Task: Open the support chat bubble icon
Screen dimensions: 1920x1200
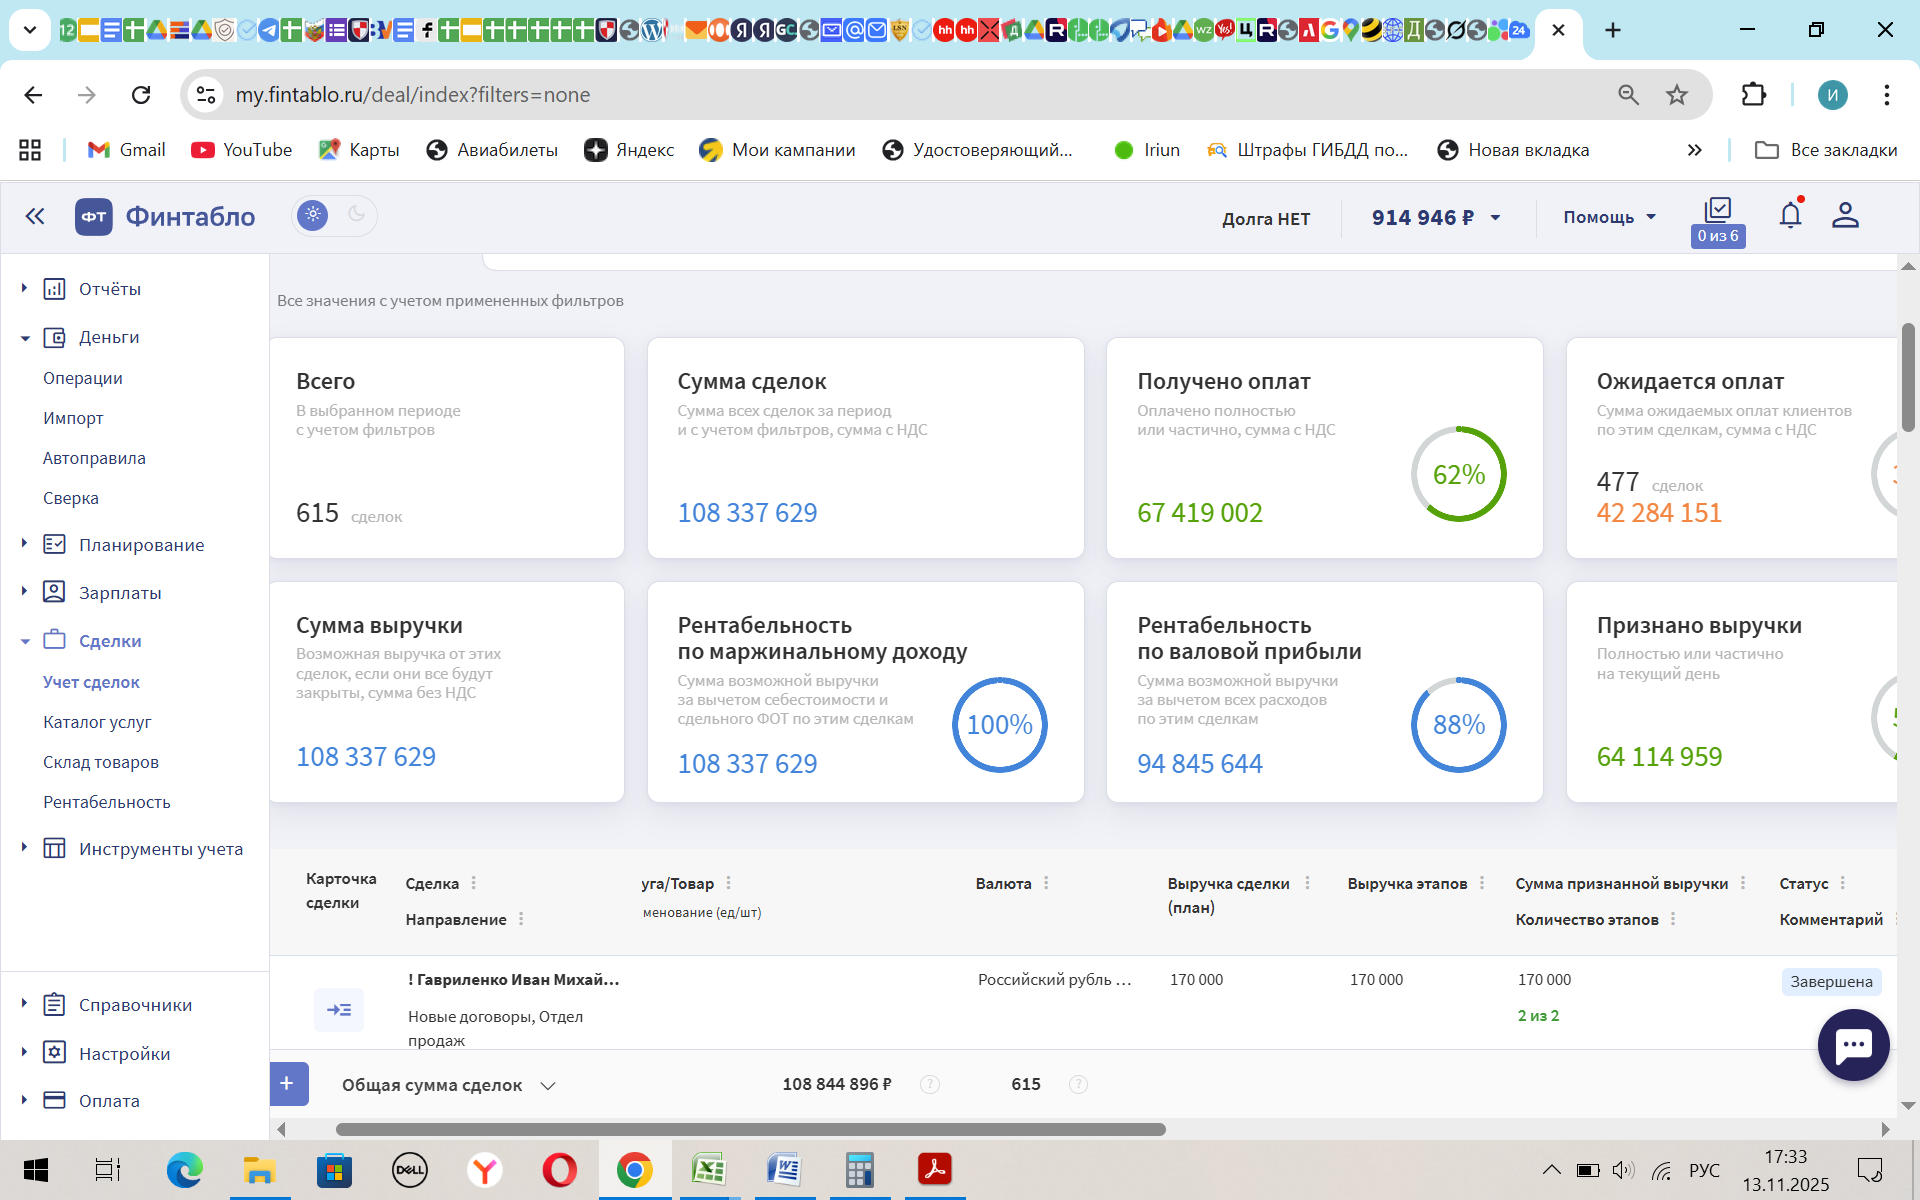Action: pos(1853,1046)
